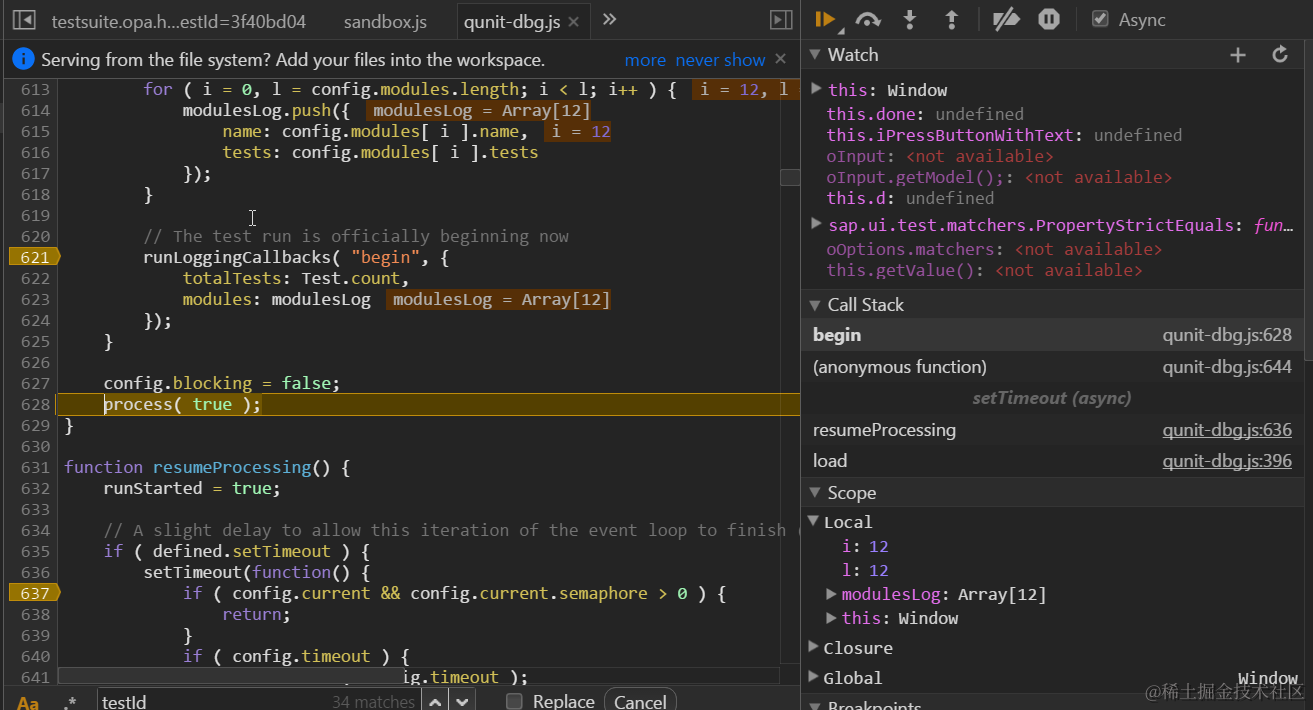
Task: Switch to the testsuite.opa.h tab
Action: (x=179, y=21)
